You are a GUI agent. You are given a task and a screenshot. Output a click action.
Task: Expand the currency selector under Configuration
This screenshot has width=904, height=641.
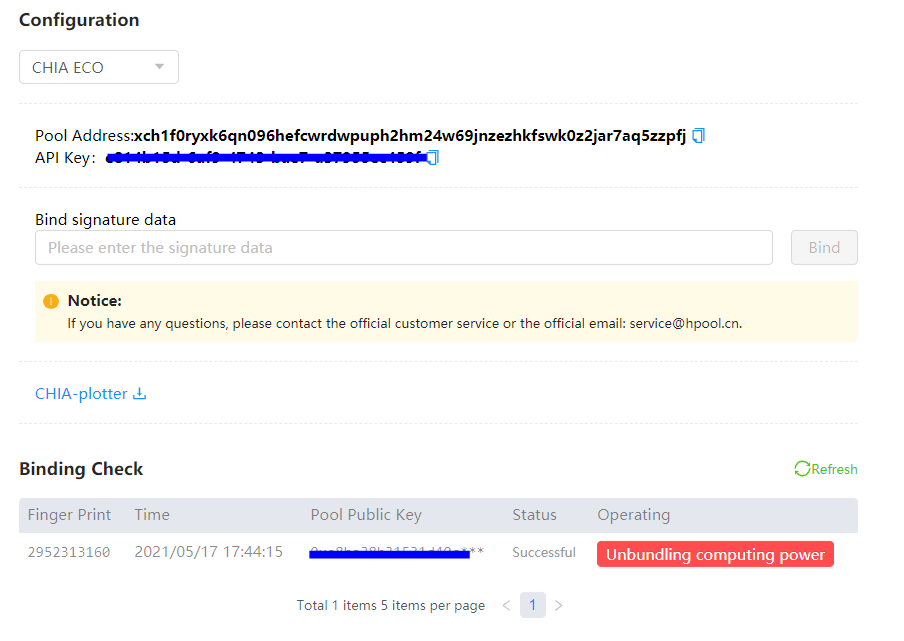[x=98, y=66]
